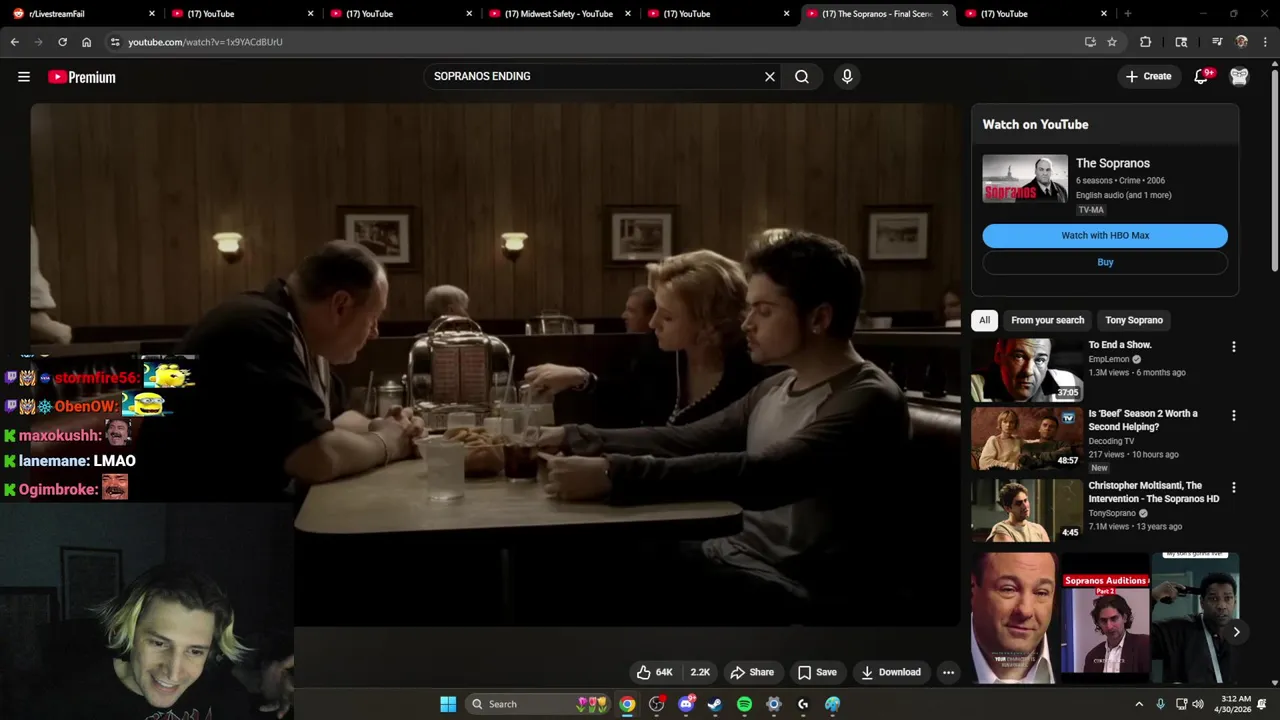Switch to Midwest Safety YouTube tab
The image size is (1280, 720).
coord(559,14)
